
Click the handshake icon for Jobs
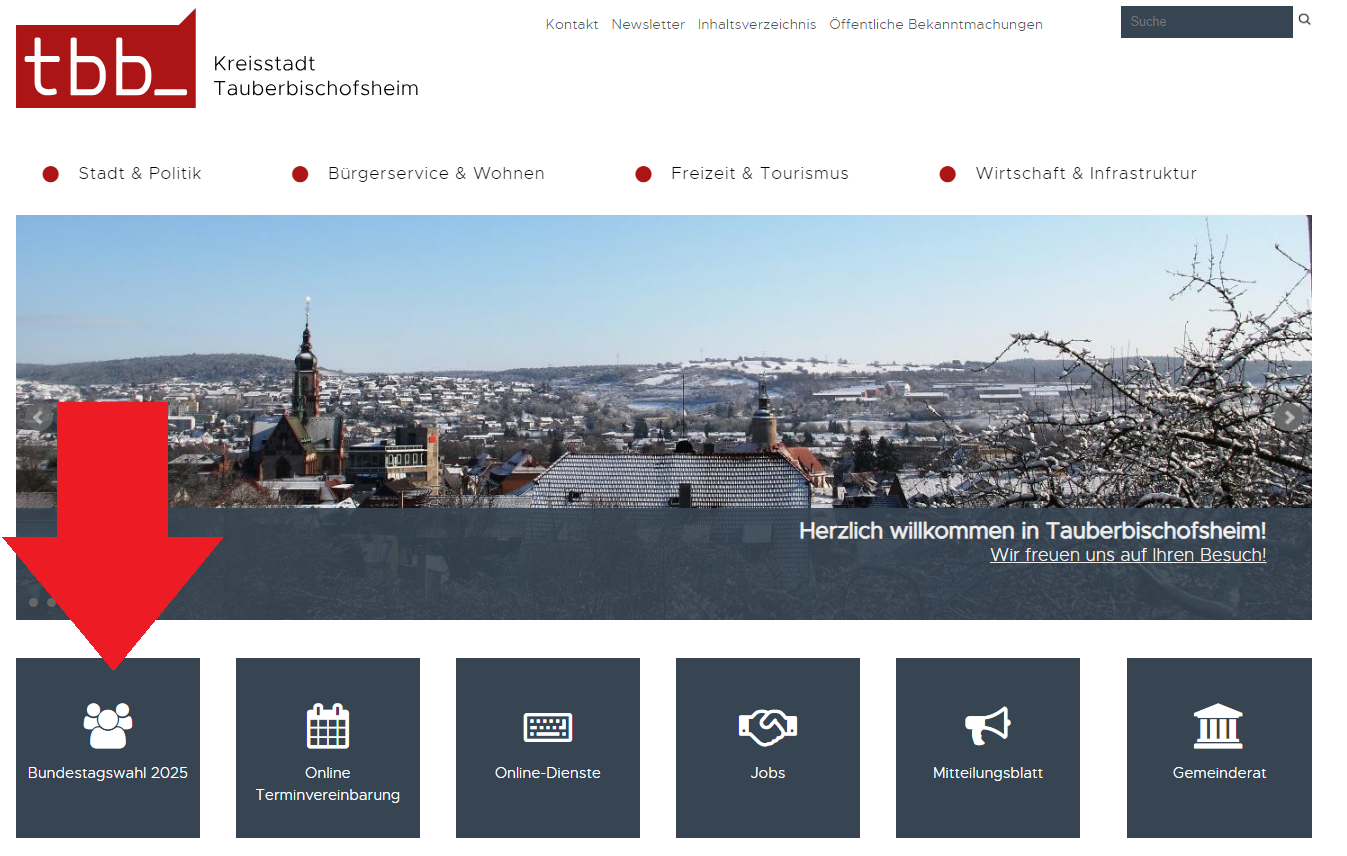click(768, 726)
